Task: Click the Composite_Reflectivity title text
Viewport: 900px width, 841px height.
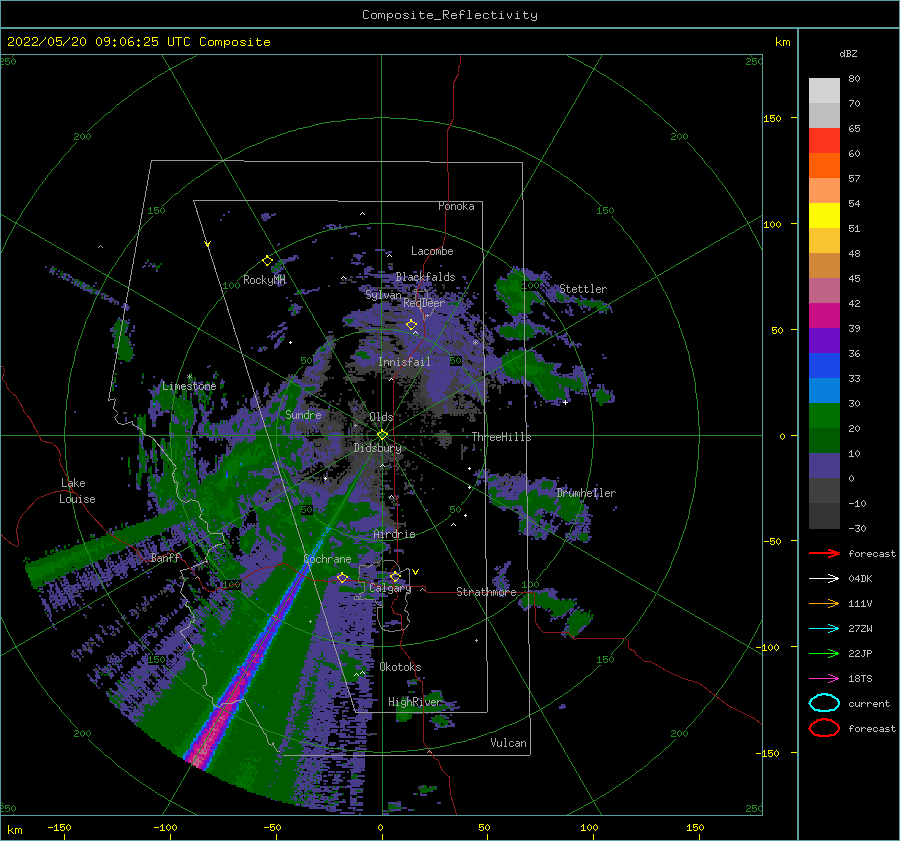Action: (x=450, y=15)
